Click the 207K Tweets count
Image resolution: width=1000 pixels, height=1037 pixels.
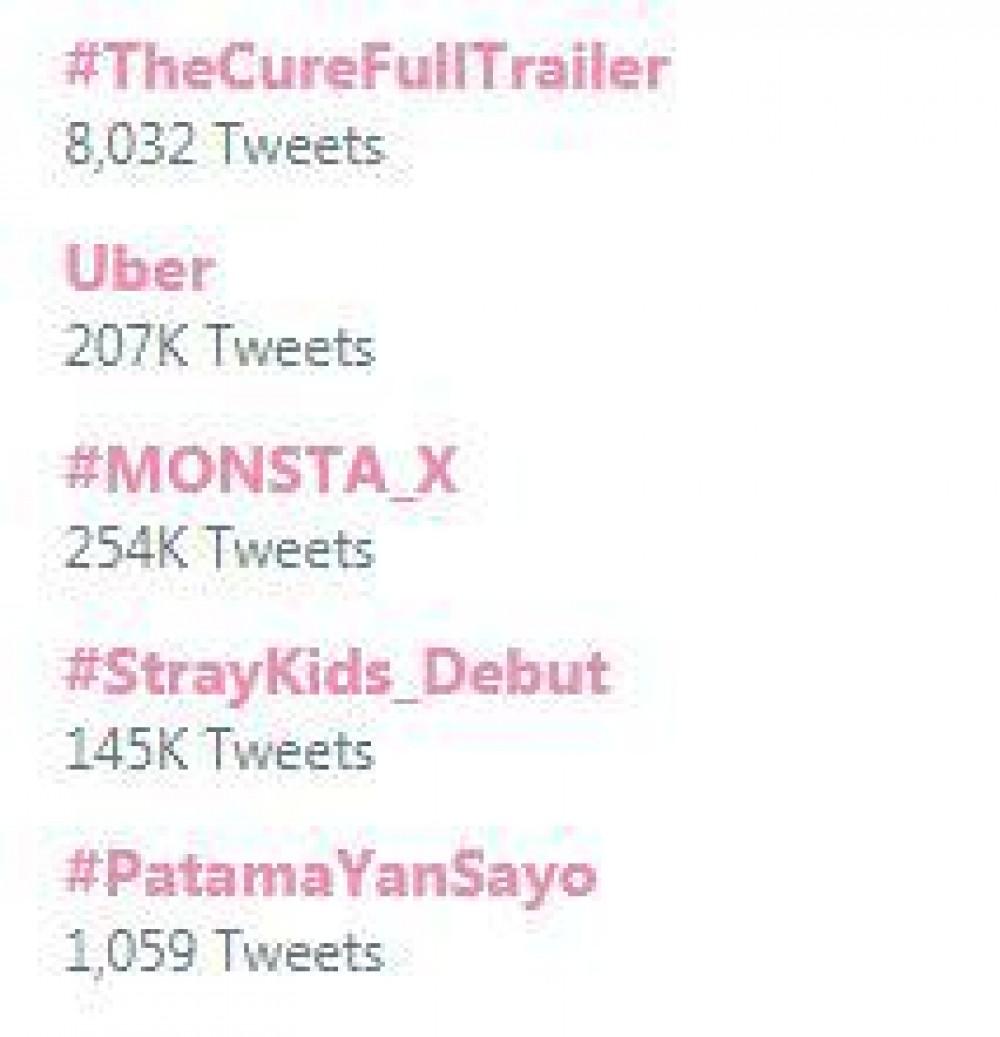click(219, 348)
